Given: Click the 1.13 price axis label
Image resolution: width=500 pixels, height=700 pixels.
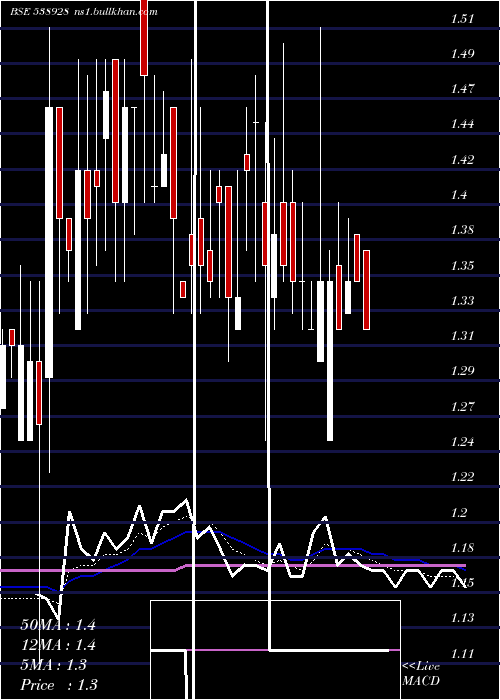Looking at the screenshot, I should coord(462,618).
